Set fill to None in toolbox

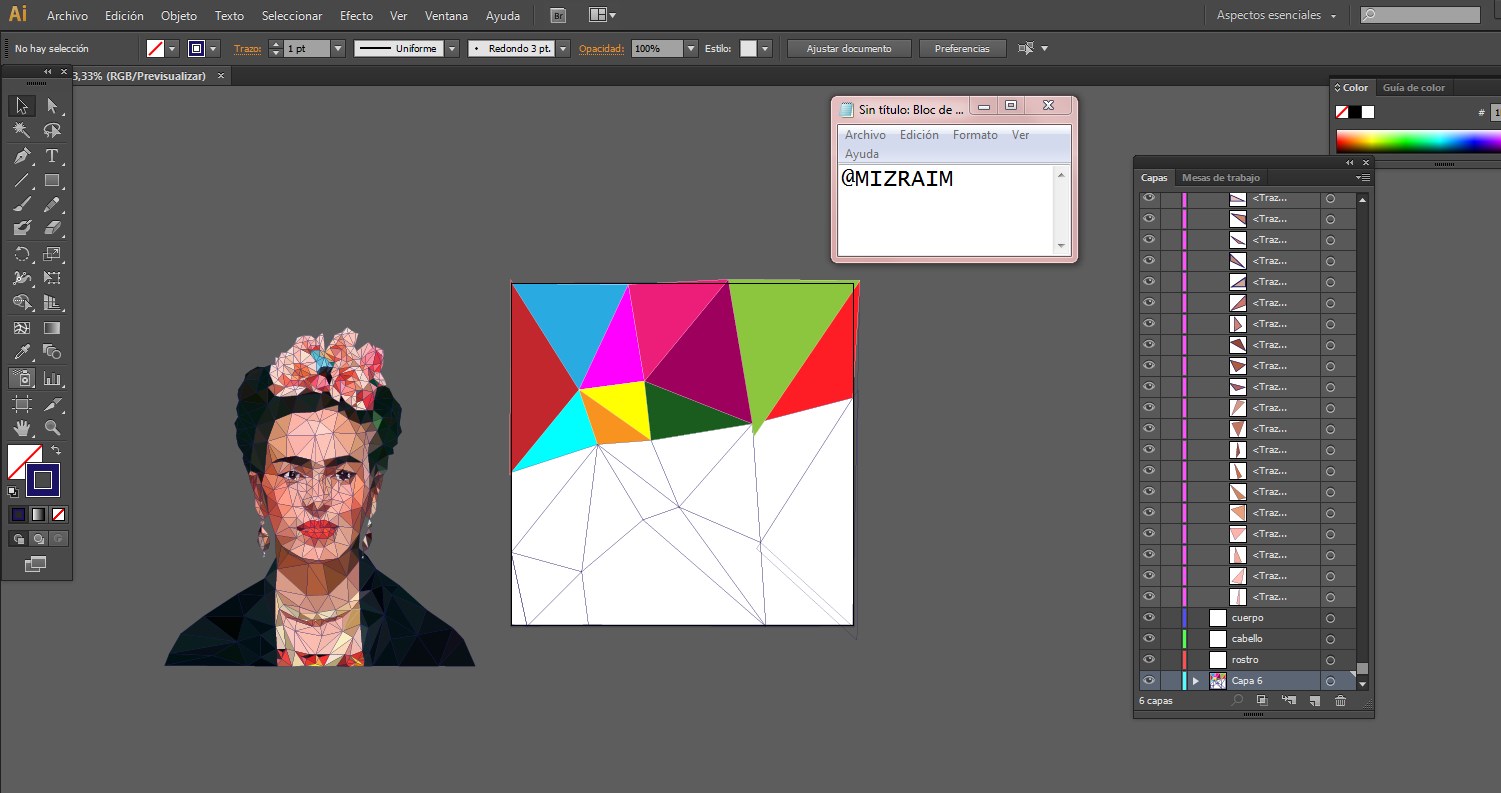click(x=58, y=514)
